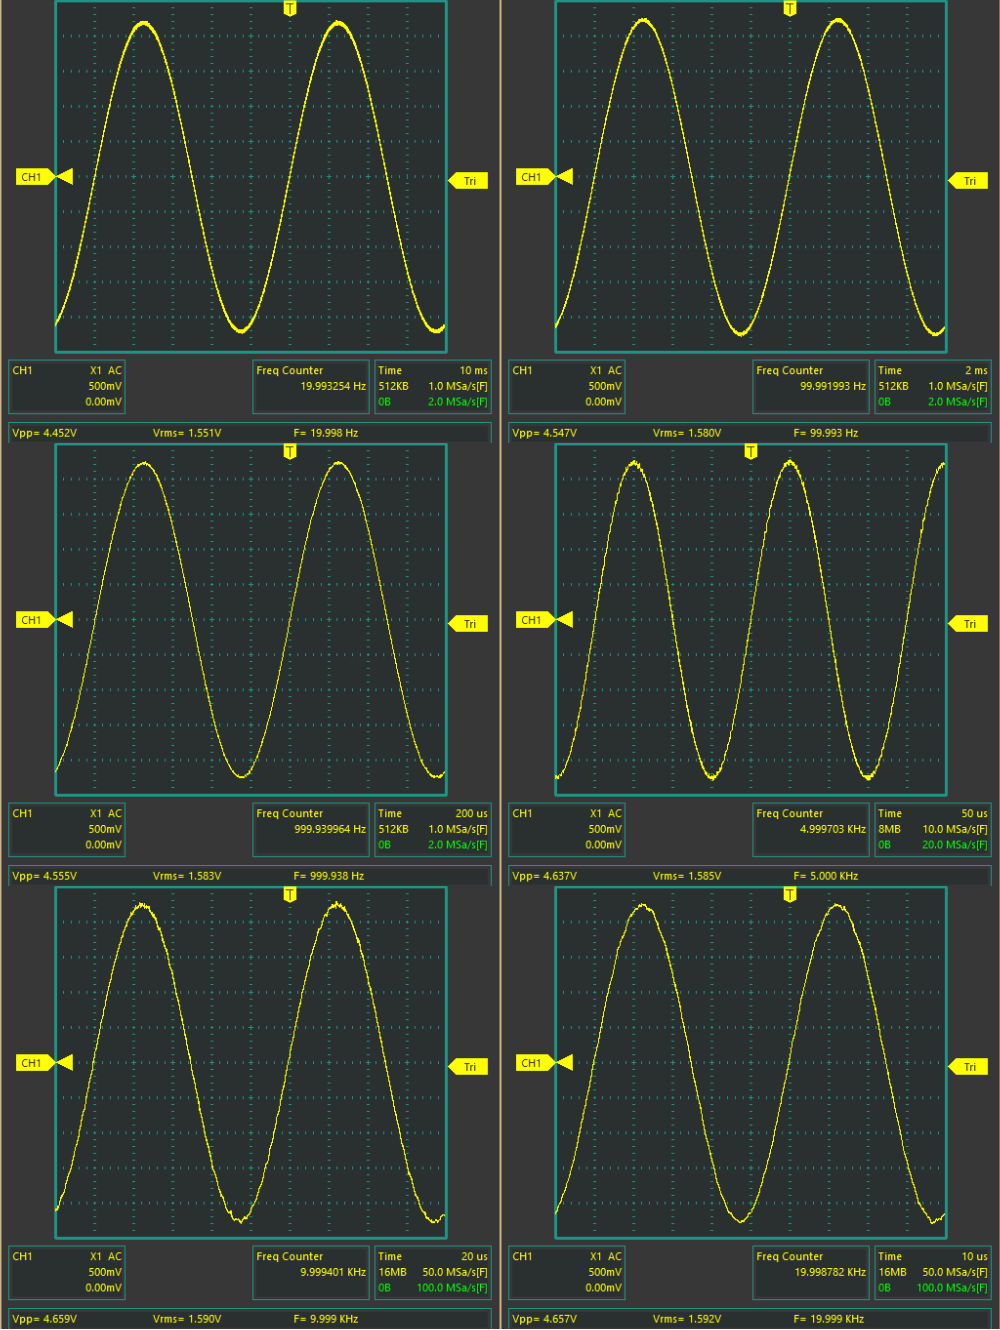1000x1330 pixels.
Task: Select the Tri trigger level marker on the 99.993 Hz scope
Action: click(x=968, y=181)
